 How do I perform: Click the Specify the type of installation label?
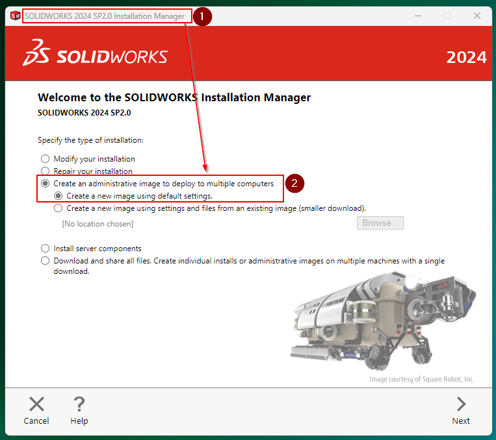(x=90, y=140)
